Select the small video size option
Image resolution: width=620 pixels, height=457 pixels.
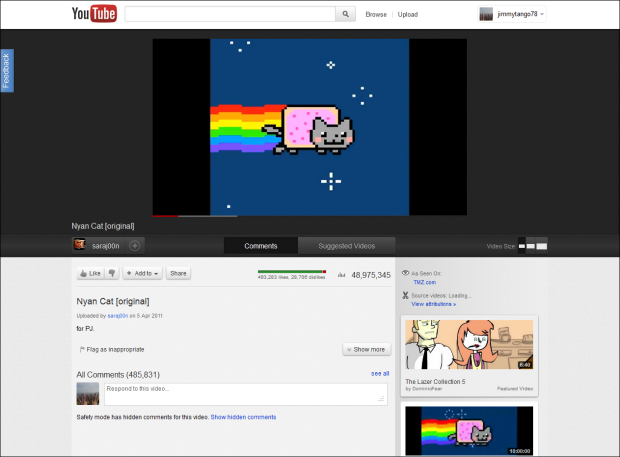click(521, 245)
